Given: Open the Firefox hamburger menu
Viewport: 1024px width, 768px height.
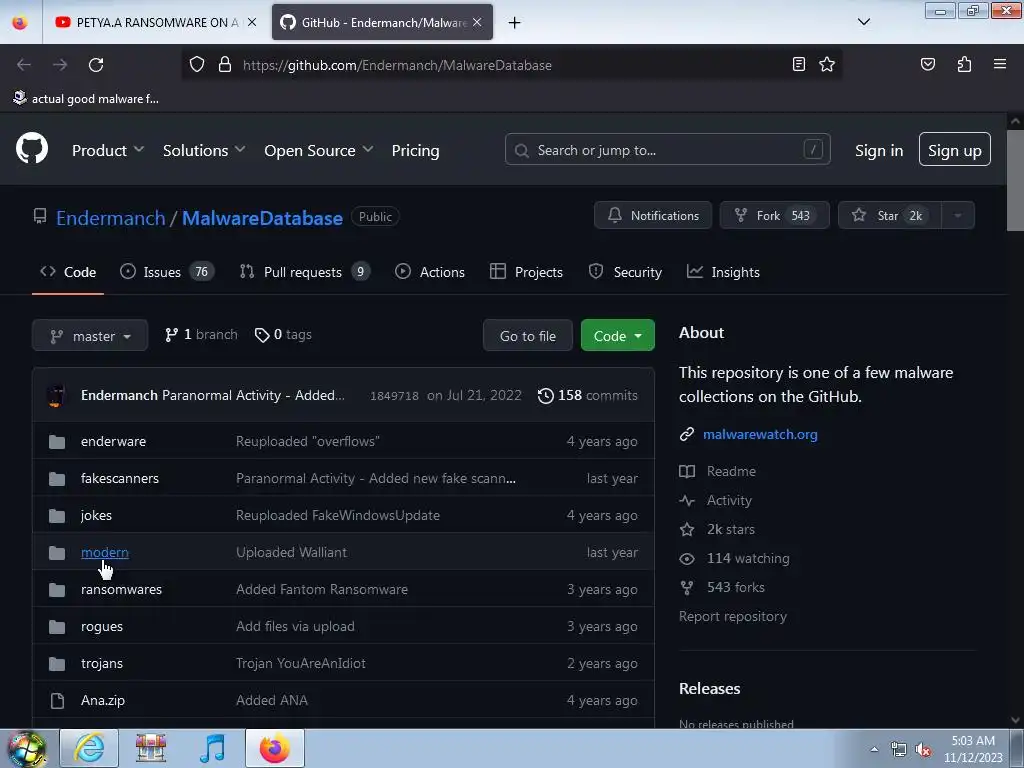Looking at the screenshot, I should [999, 64].
